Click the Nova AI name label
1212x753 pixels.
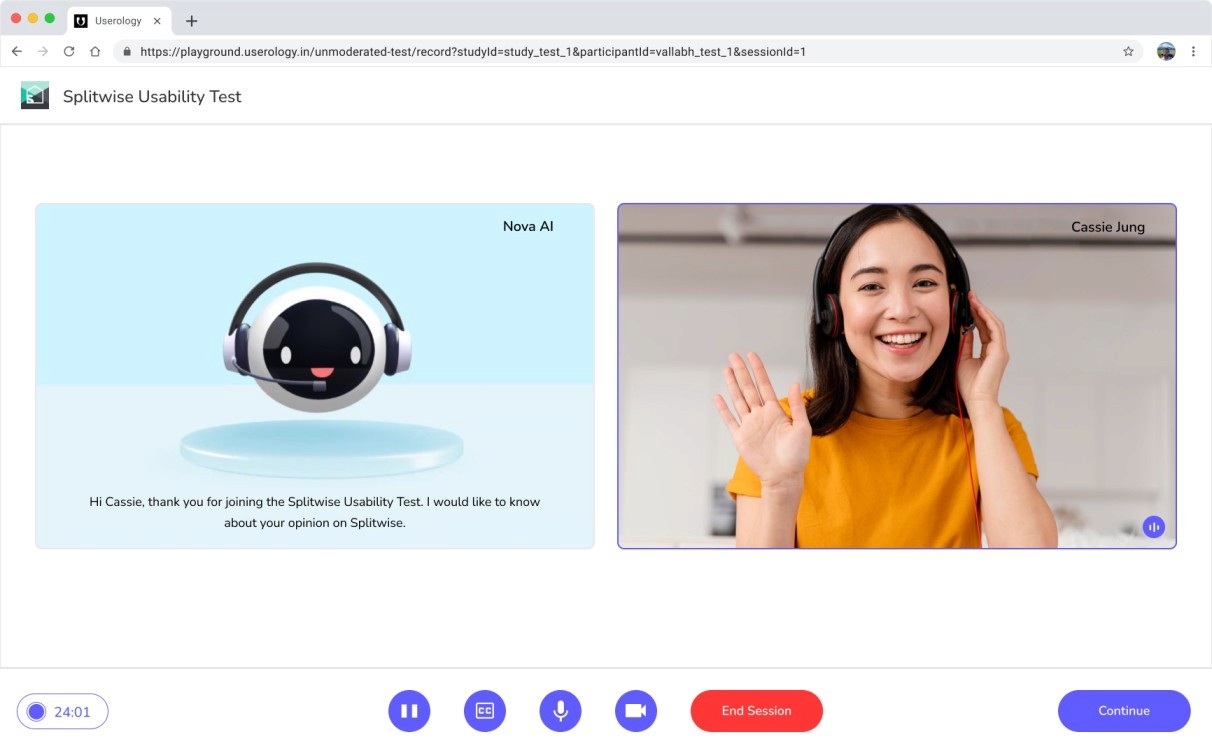coord(528,227)
